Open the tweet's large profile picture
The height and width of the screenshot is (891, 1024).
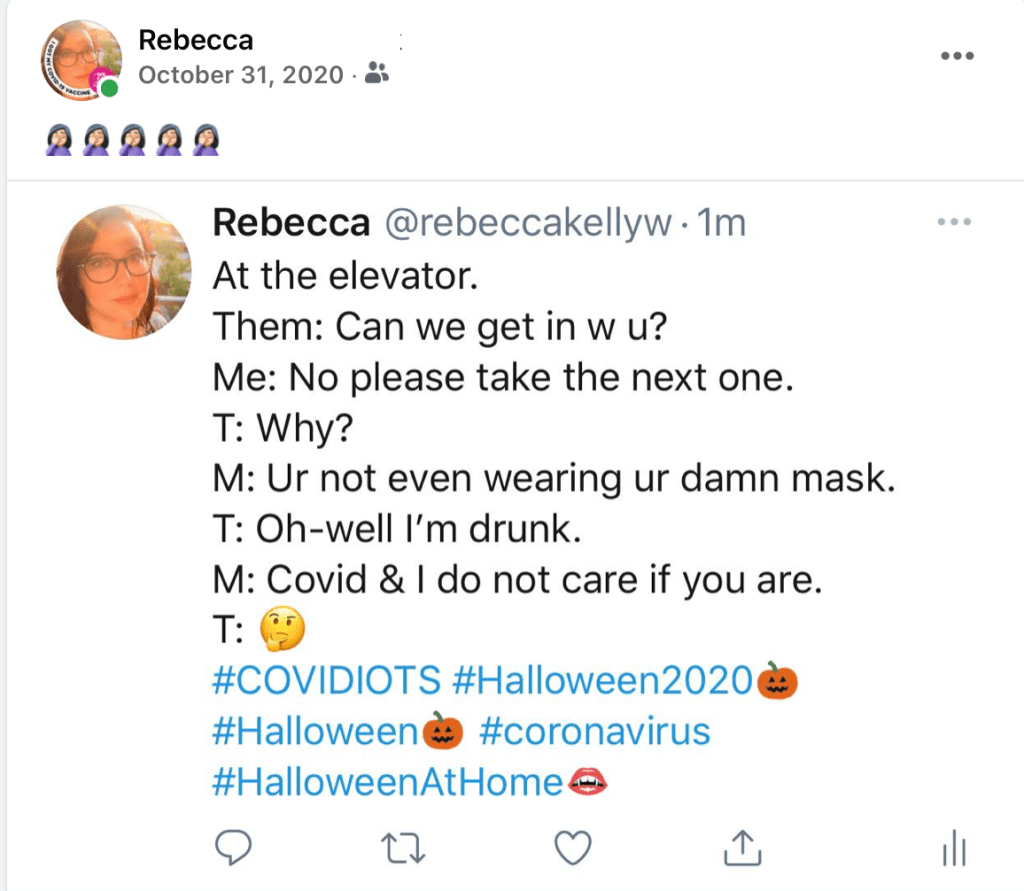pyautogui.click(x=125, y=272)
